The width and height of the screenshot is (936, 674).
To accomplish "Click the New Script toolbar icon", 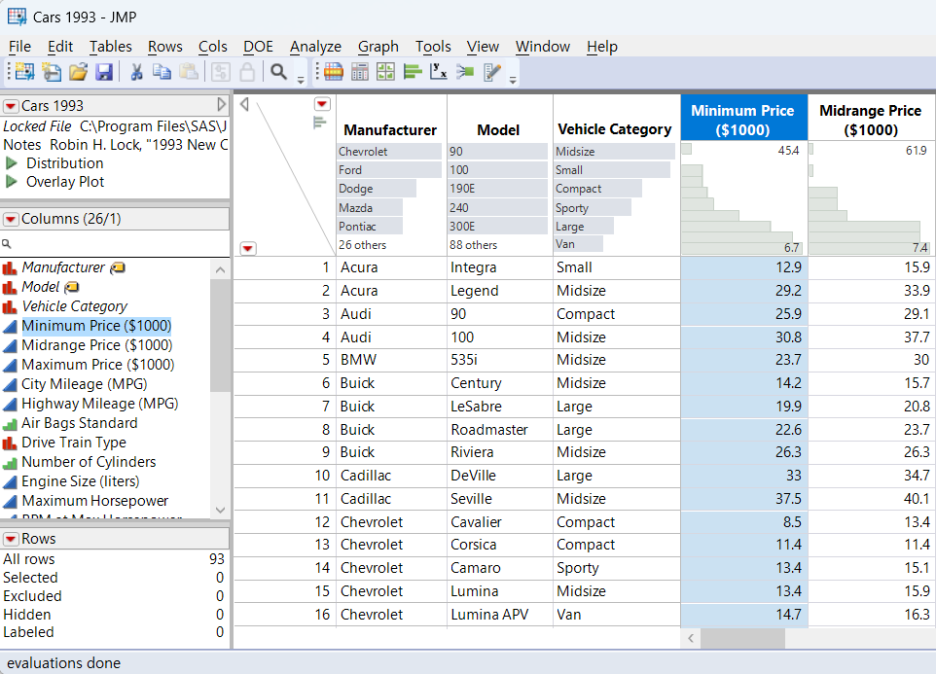I will coord(51,72).
